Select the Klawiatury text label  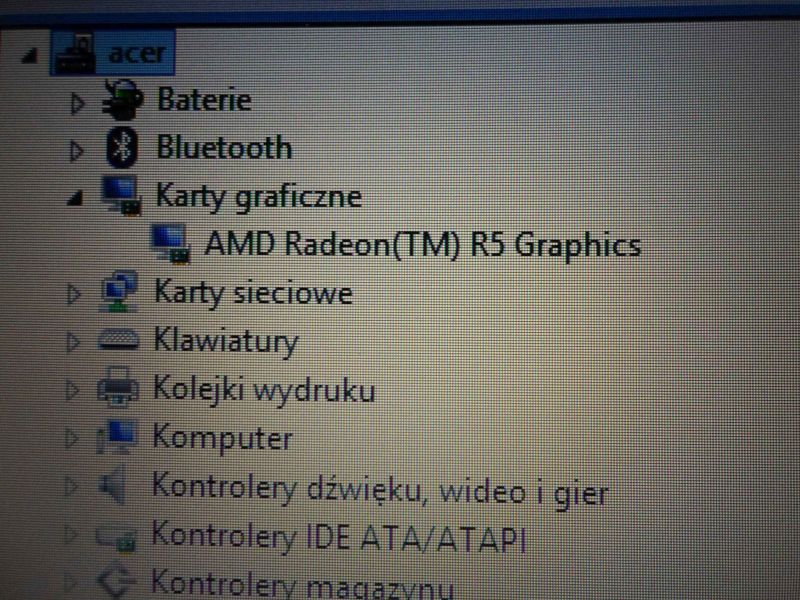(x=226, y=342)
